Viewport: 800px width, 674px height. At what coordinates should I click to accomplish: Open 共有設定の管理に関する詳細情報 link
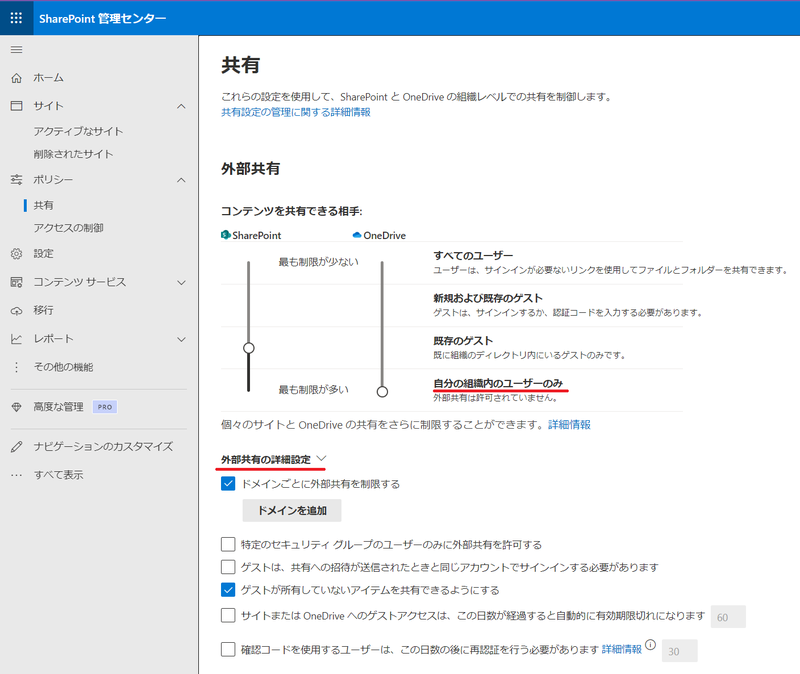click(x=296, y=112)
